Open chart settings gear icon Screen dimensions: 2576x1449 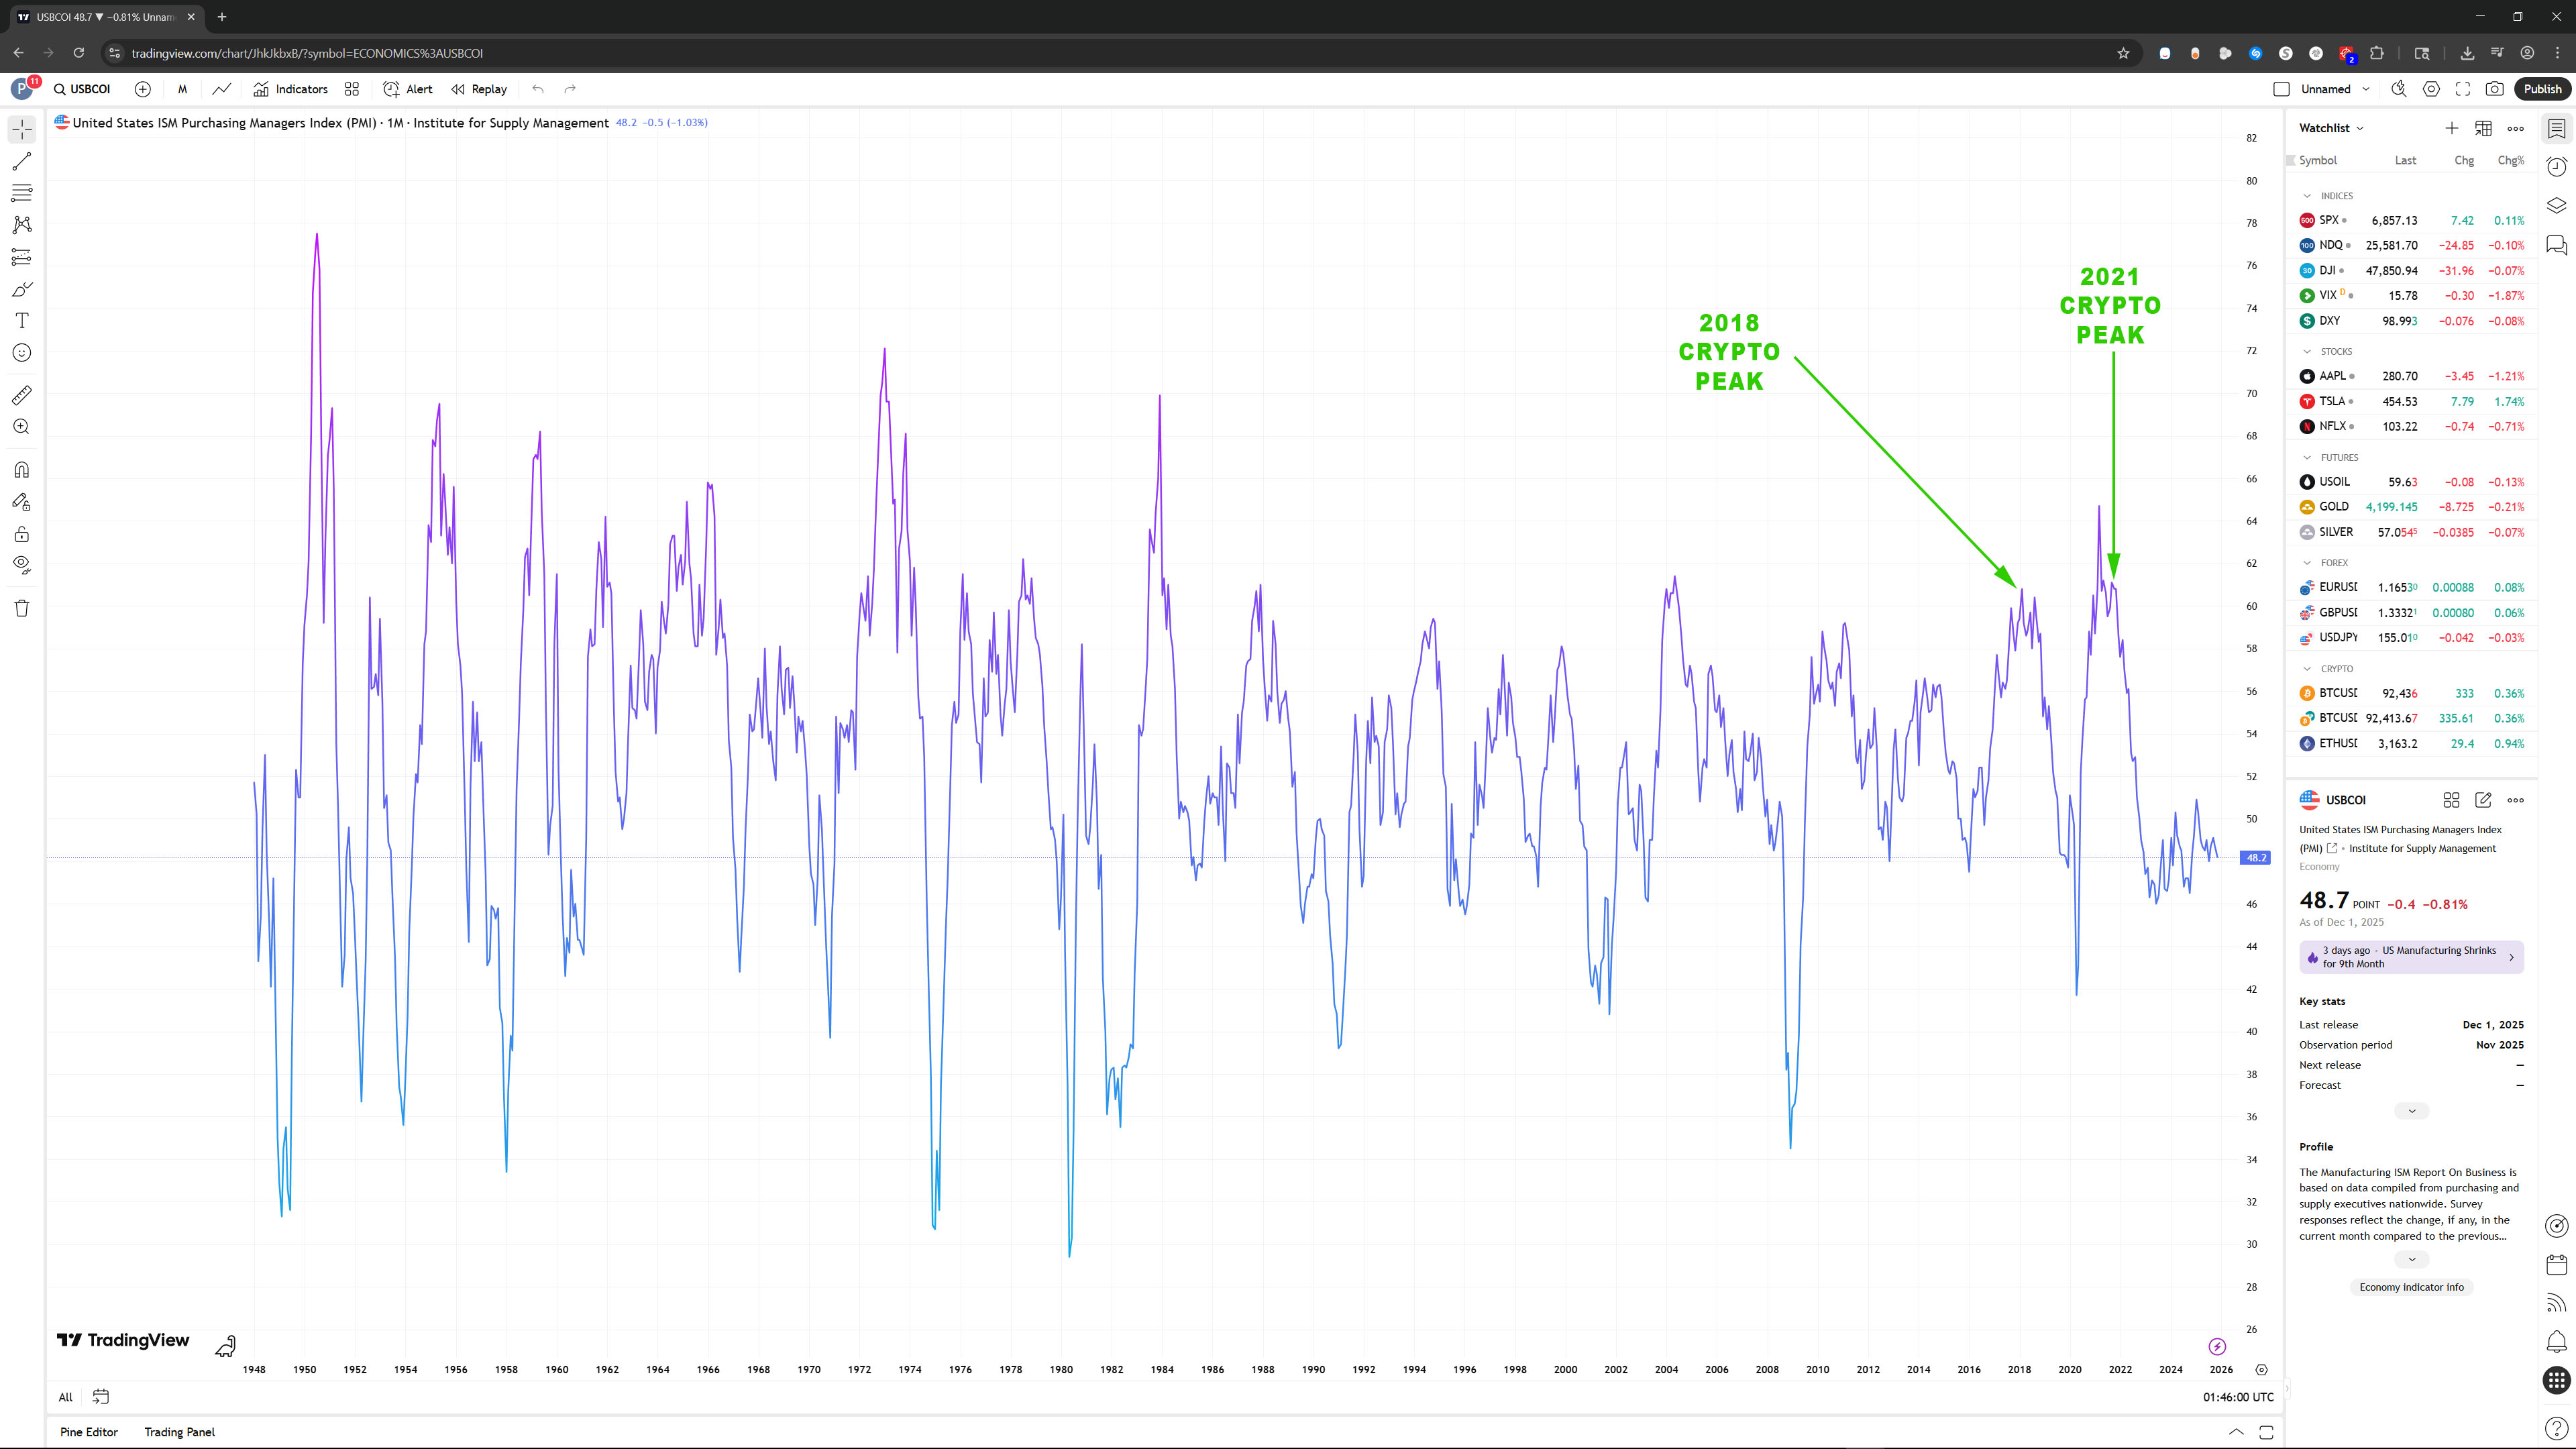2431,89
